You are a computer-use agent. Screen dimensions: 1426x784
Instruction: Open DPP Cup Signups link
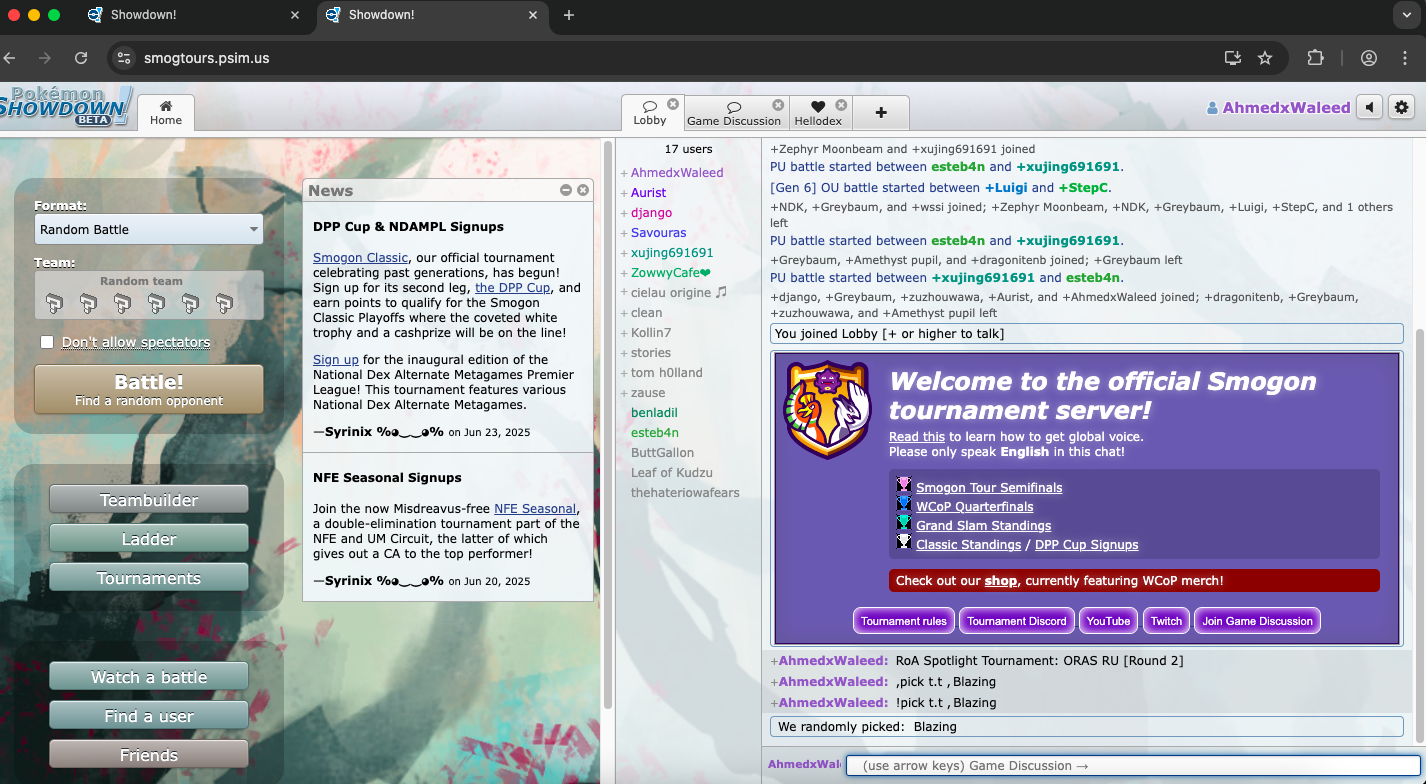point(1086,545)
